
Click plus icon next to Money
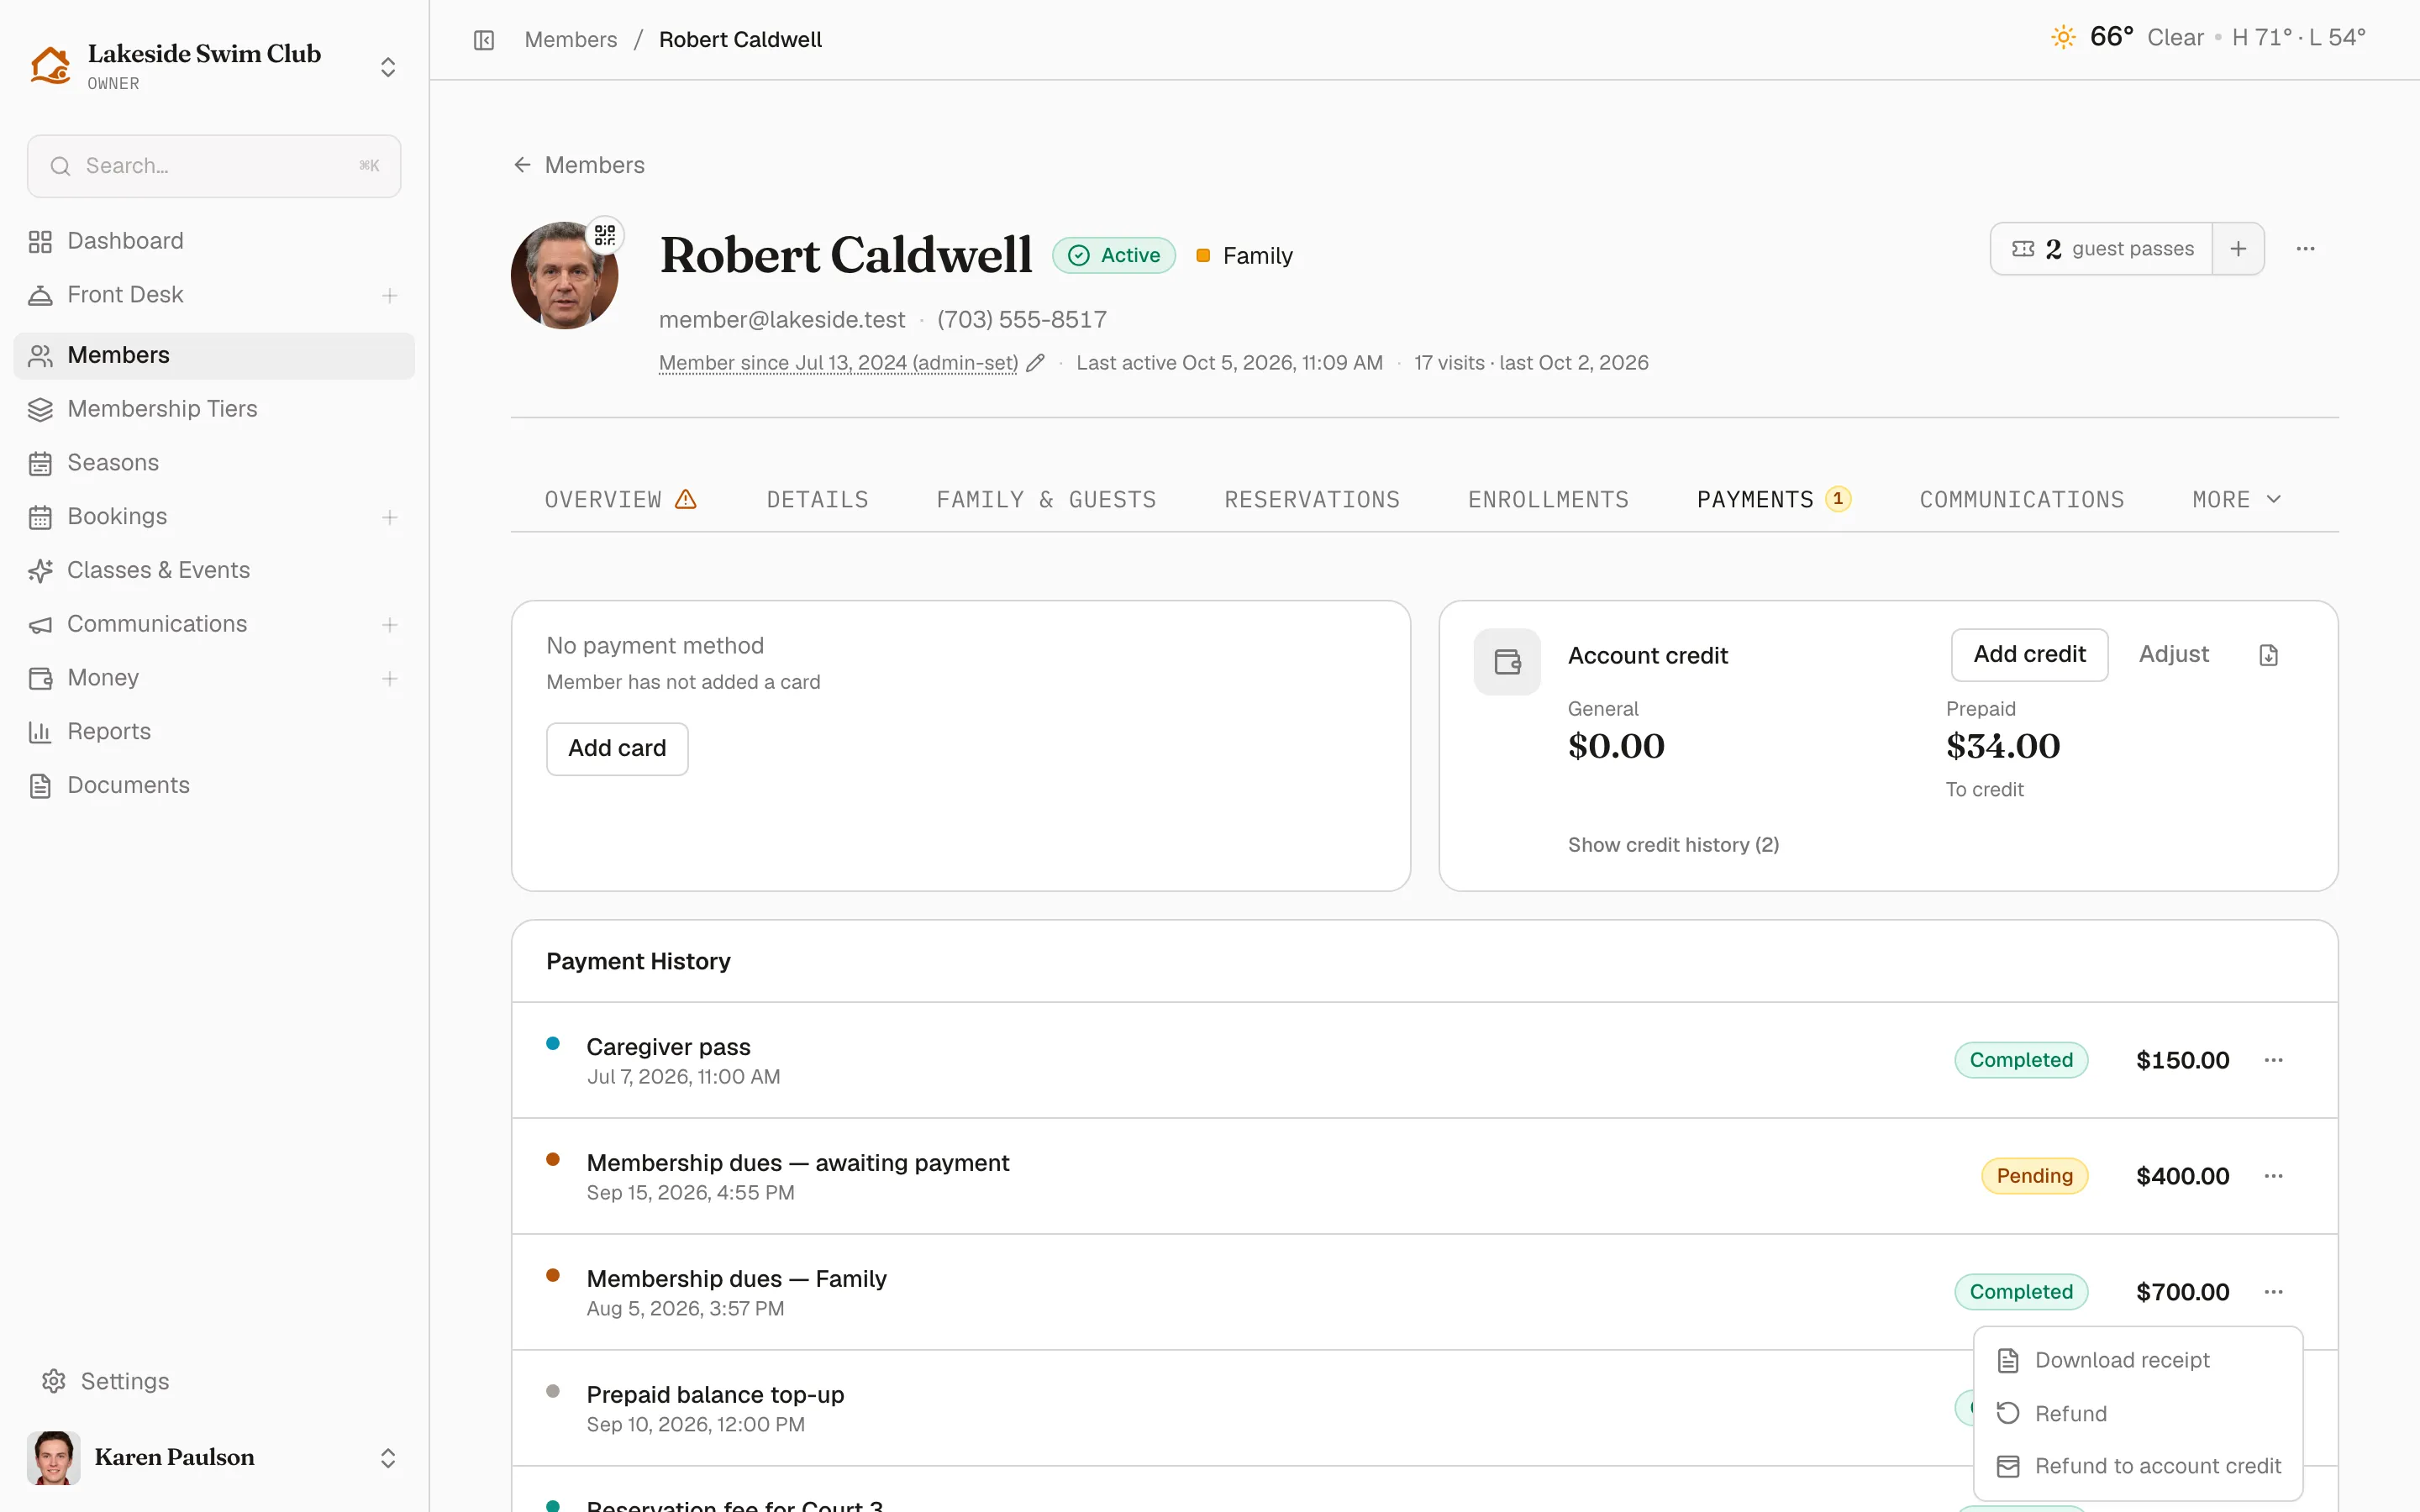coord(390,679)
